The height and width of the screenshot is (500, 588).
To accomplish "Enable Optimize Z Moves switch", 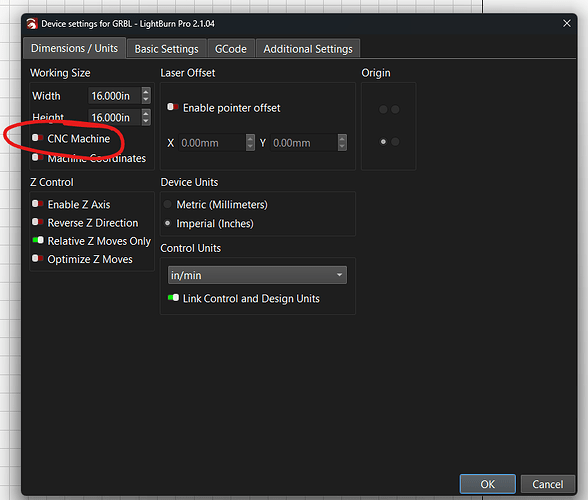I will point(38,258).
